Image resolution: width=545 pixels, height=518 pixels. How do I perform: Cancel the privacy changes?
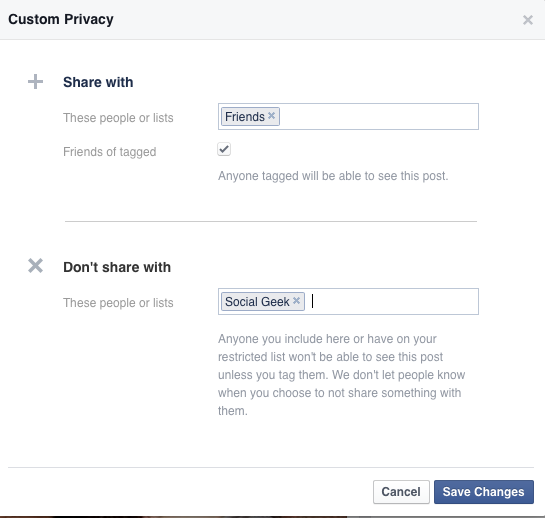(401, 492)
